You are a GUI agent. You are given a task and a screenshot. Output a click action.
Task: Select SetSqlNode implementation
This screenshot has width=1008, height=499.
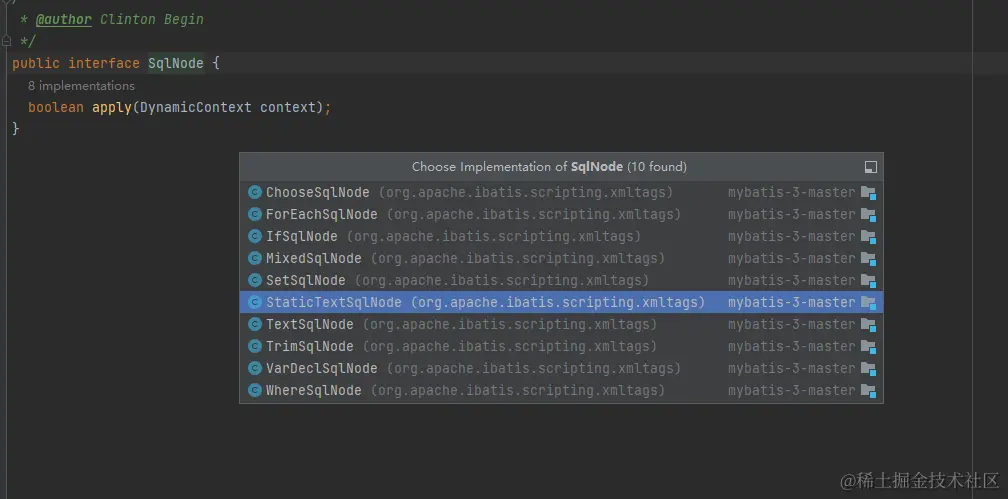(x=561, y=280)
